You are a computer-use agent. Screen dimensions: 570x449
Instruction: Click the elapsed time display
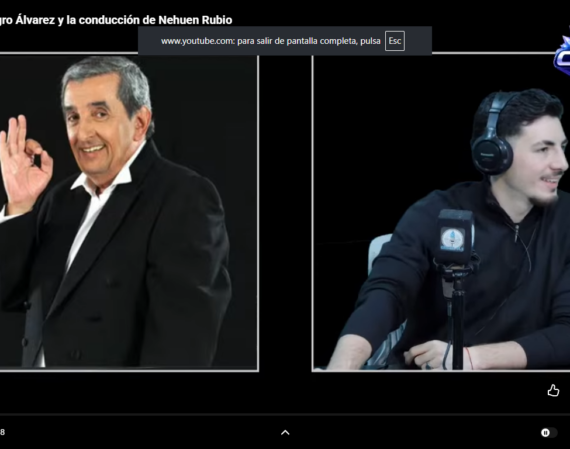pos(2,432)
